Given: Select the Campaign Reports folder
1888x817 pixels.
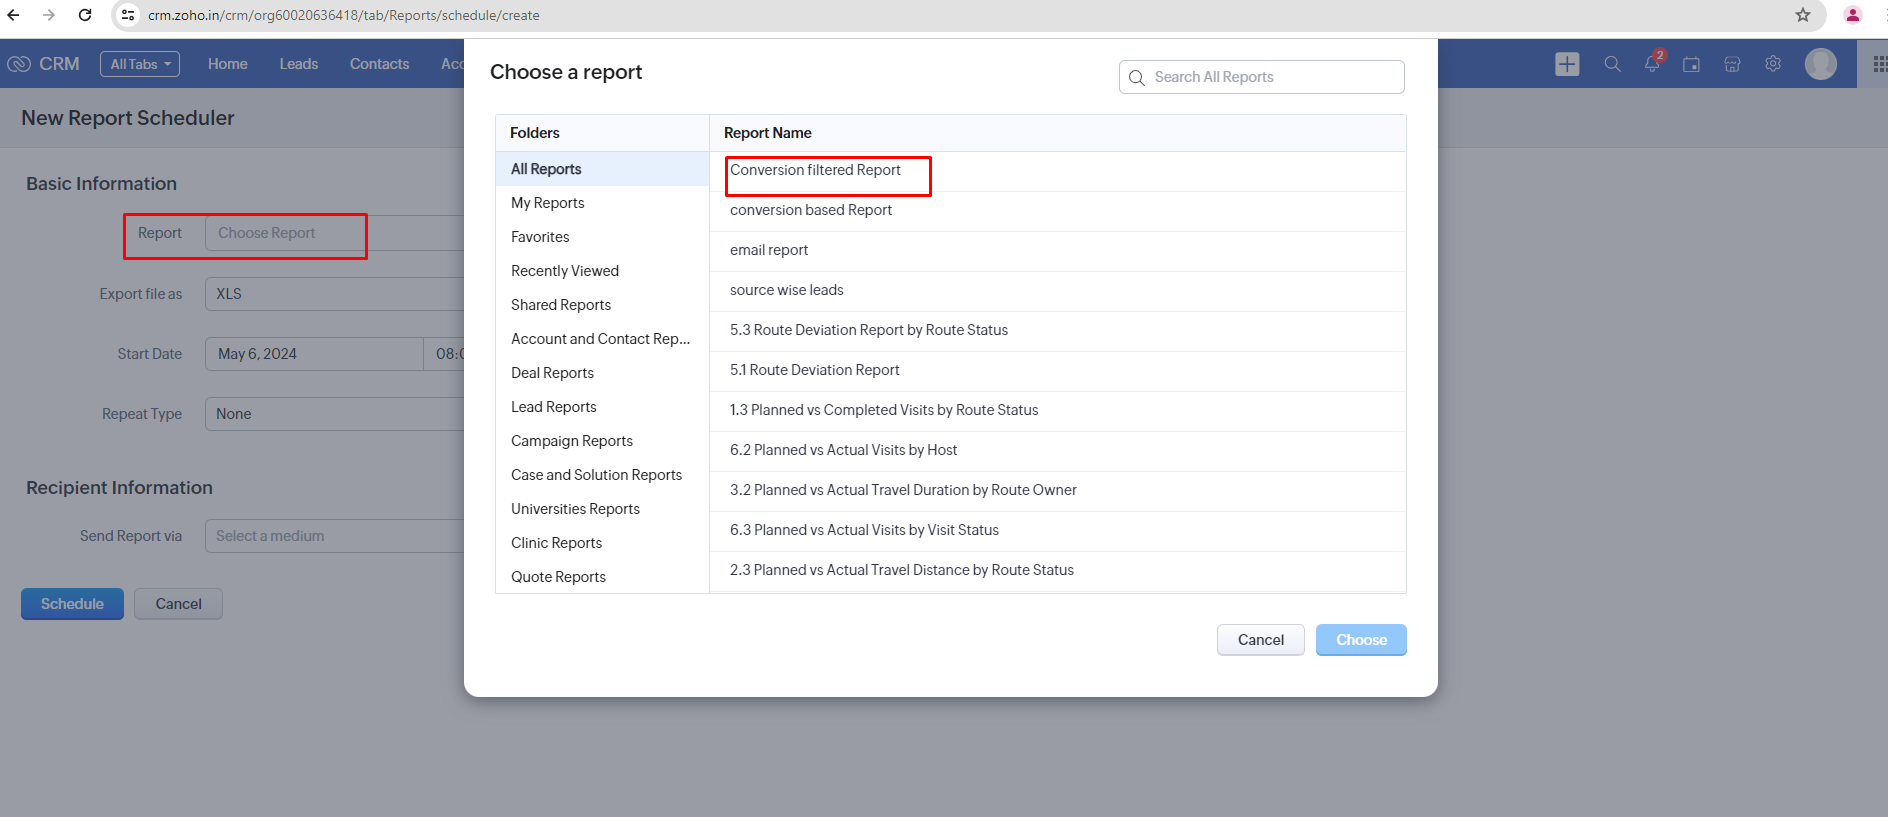Looking at the screenshot, I should click(602, 441).
